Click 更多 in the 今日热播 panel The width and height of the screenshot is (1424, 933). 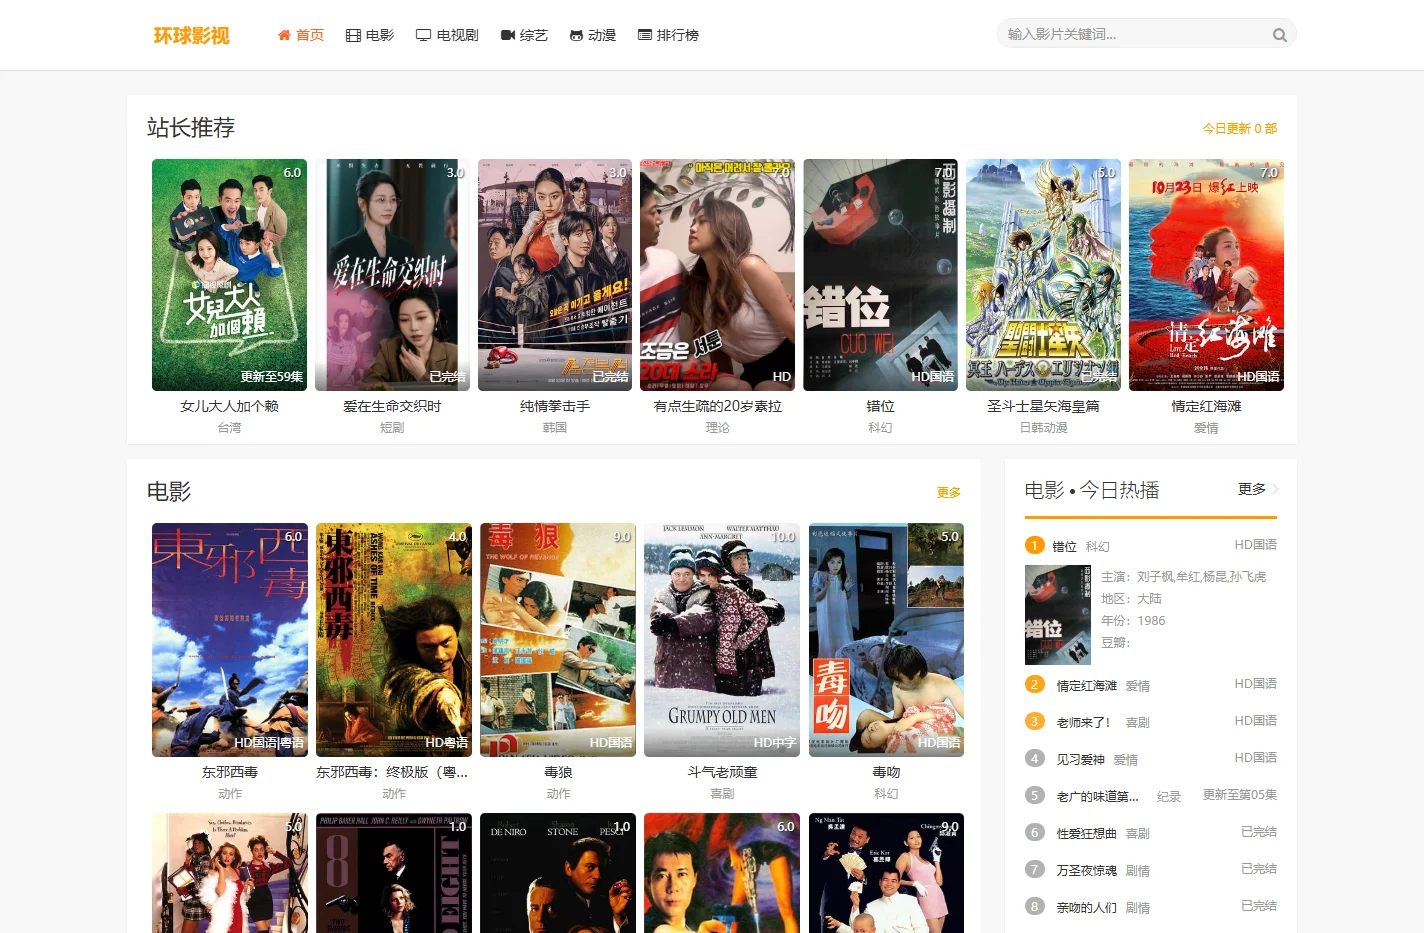click(x=1252, y=489)
